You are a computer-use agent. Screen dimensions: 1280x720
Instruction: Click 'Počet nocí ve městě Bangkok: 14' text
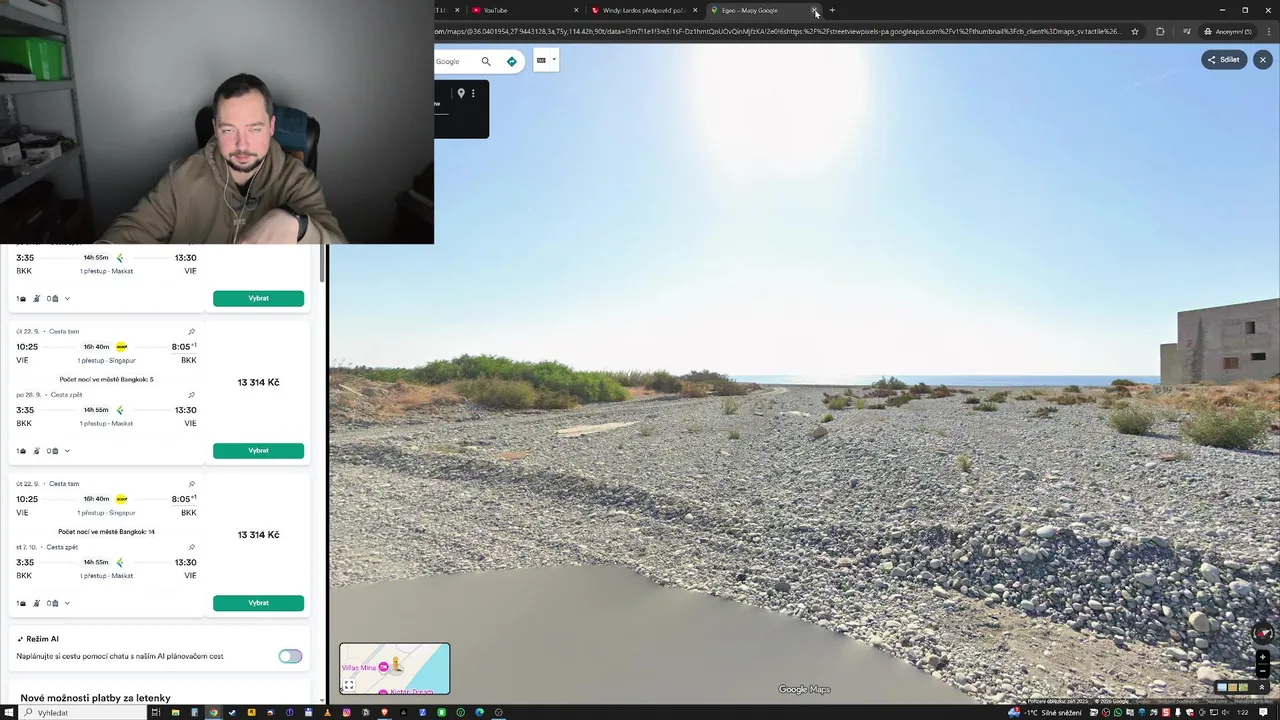click(x=106, y=532)
